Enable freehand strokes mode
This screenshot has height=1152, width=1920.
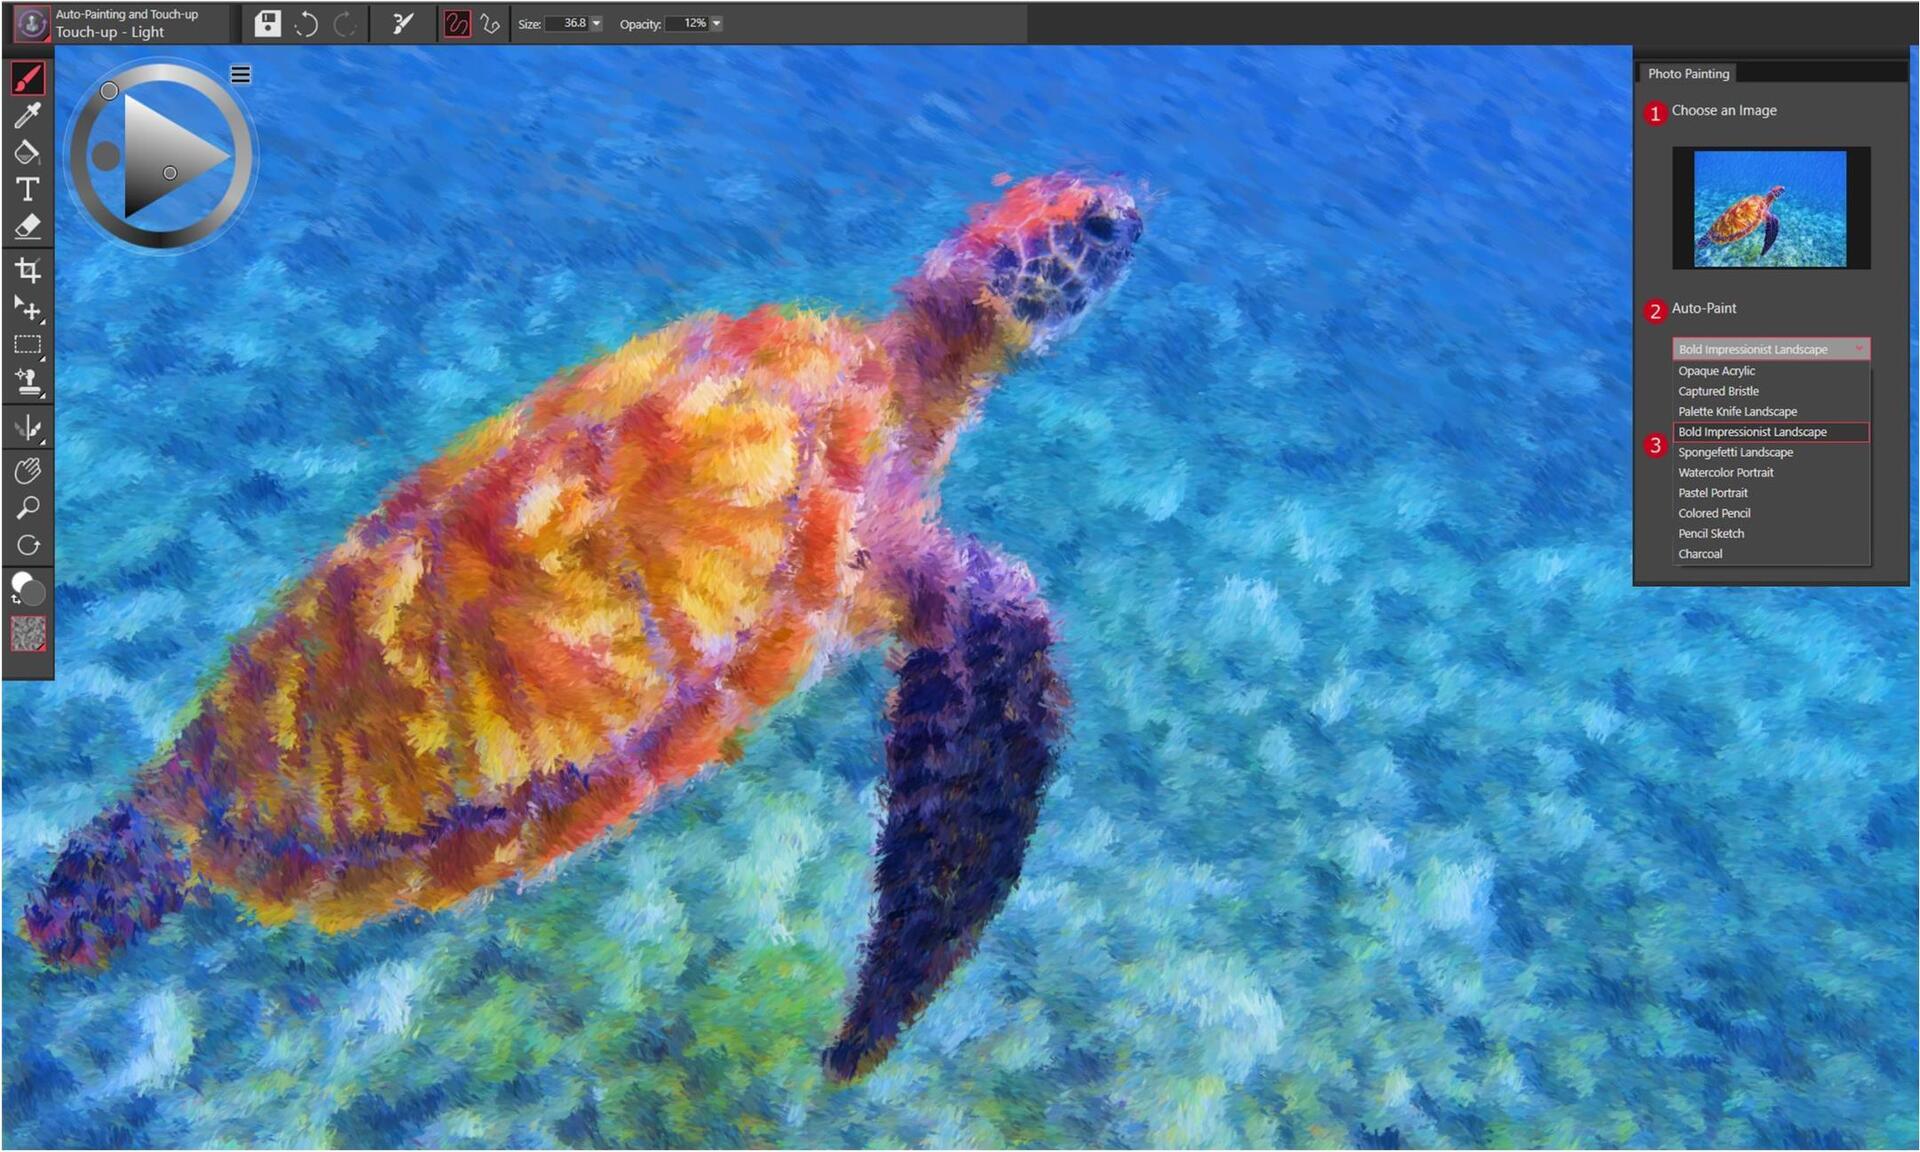(x=456, y=24)
